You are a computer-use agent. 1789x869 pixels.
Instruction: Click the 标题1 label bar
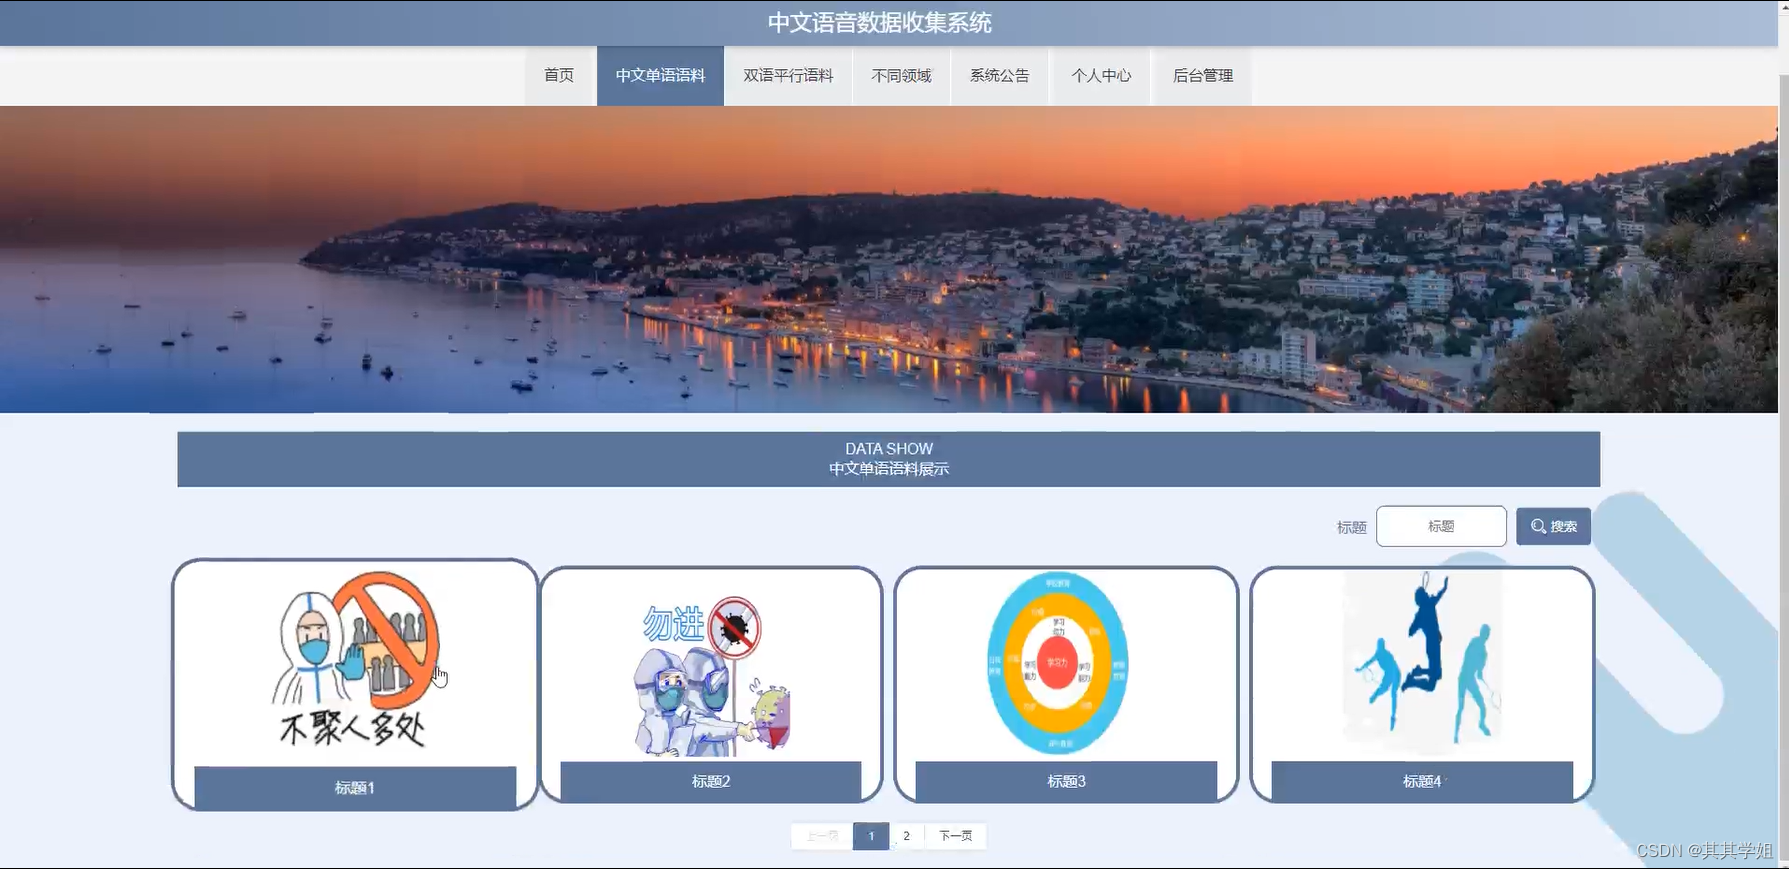point(355,788)
